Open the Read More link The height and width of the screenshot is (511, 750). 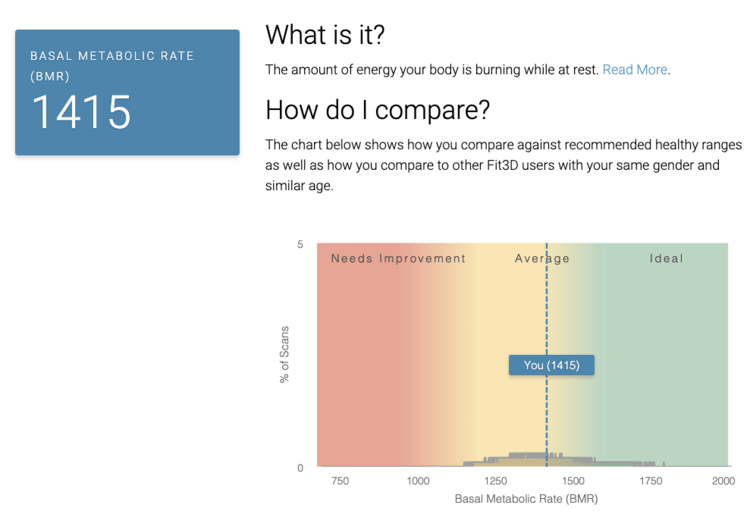tap(635, 70)
